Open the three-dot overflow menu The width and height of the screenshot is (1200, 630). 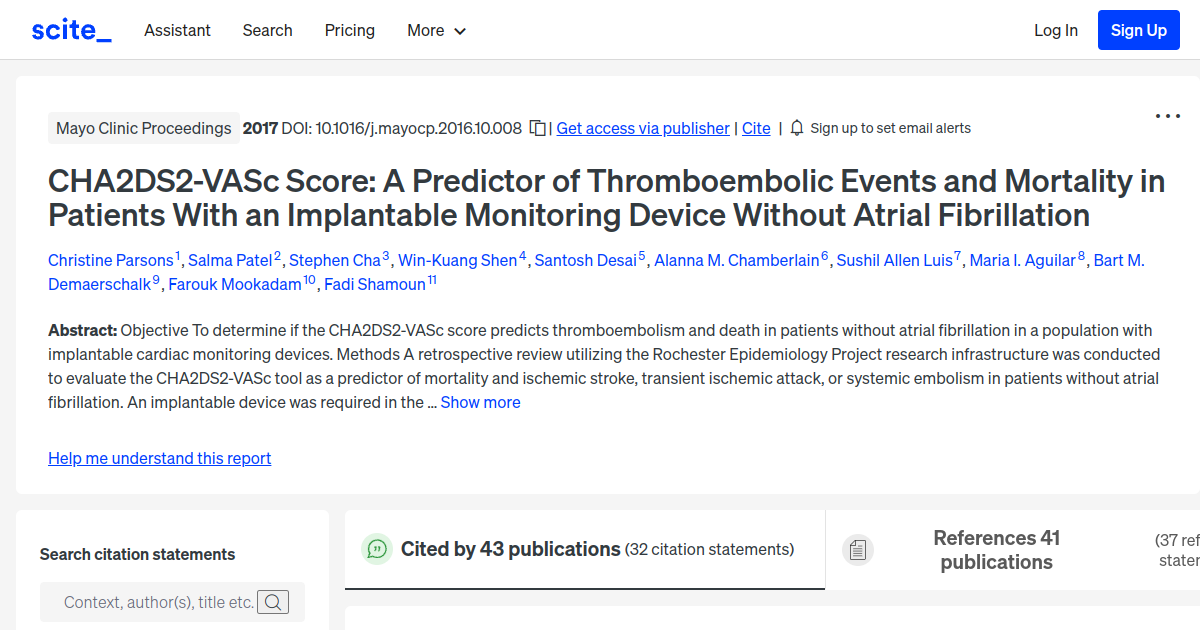coord(1167,116)
